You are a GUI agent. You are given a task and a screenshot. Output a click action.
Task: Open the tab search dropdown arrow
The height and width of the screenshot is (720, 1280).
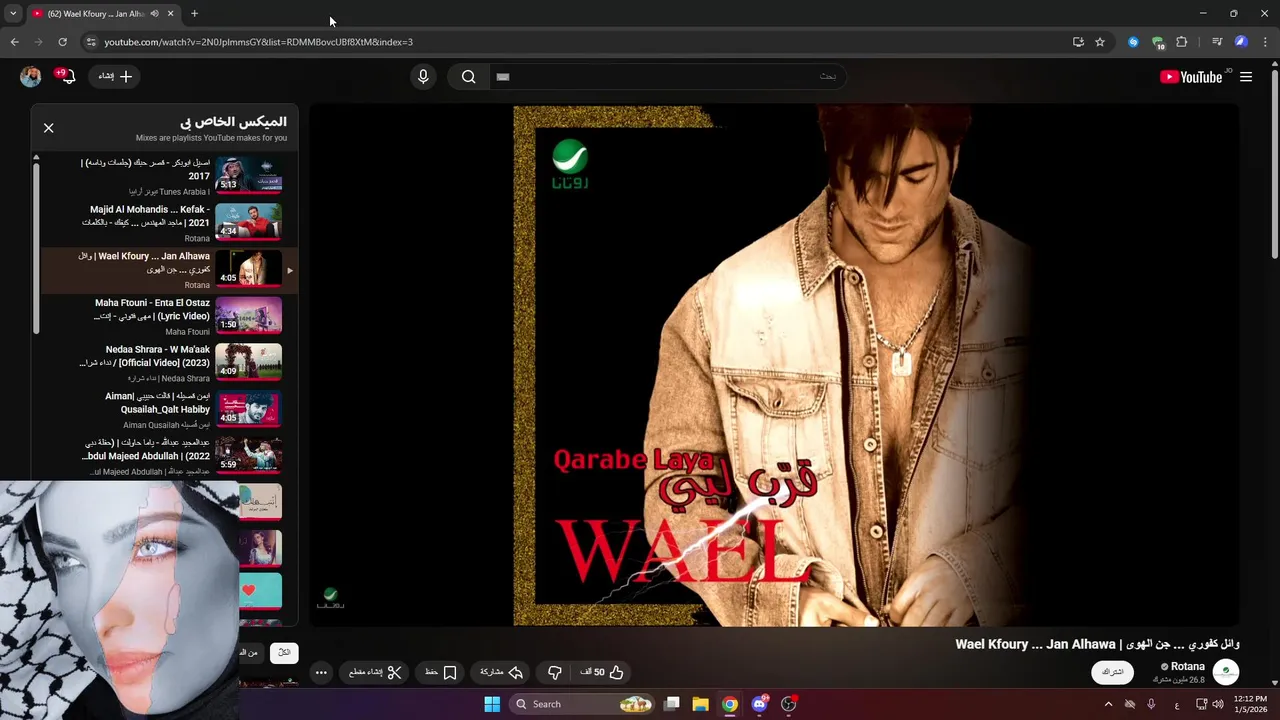[x=13, y=14]
